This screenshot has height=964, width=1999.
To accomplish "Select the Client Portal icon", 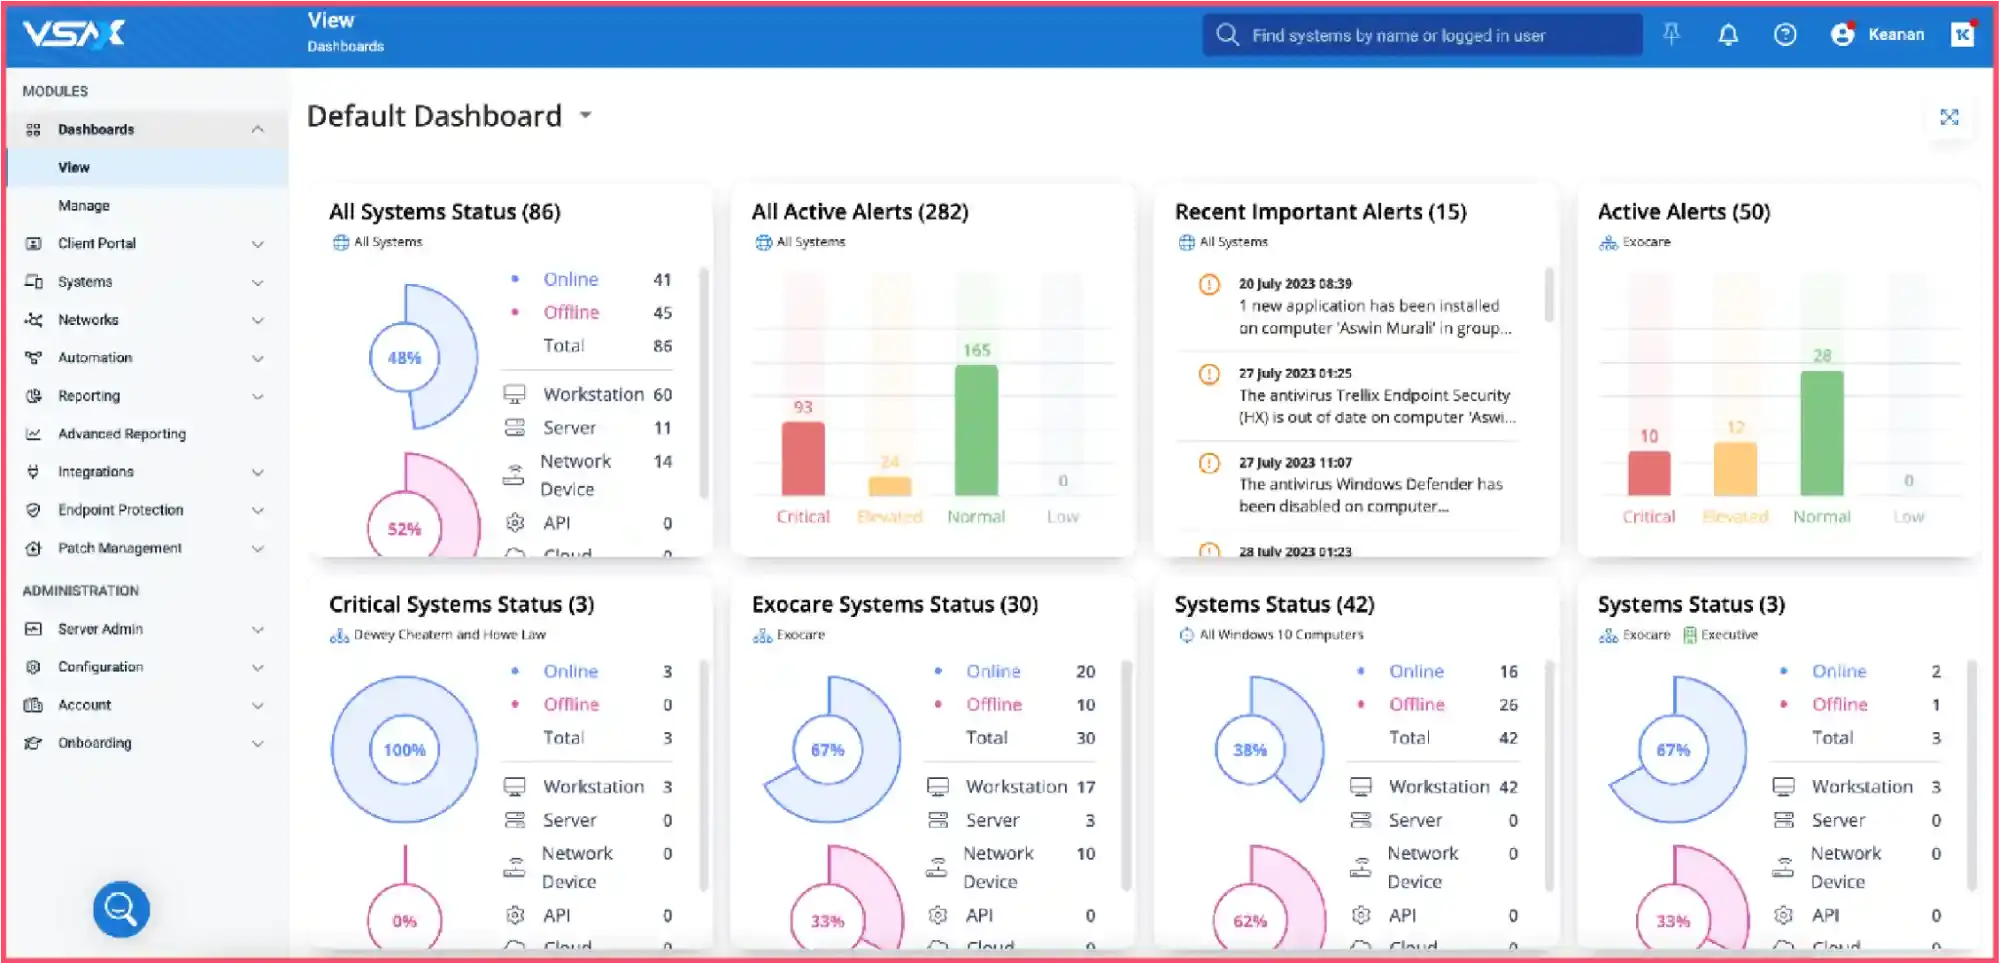I will pyautogui.click(x=34, y=243).
